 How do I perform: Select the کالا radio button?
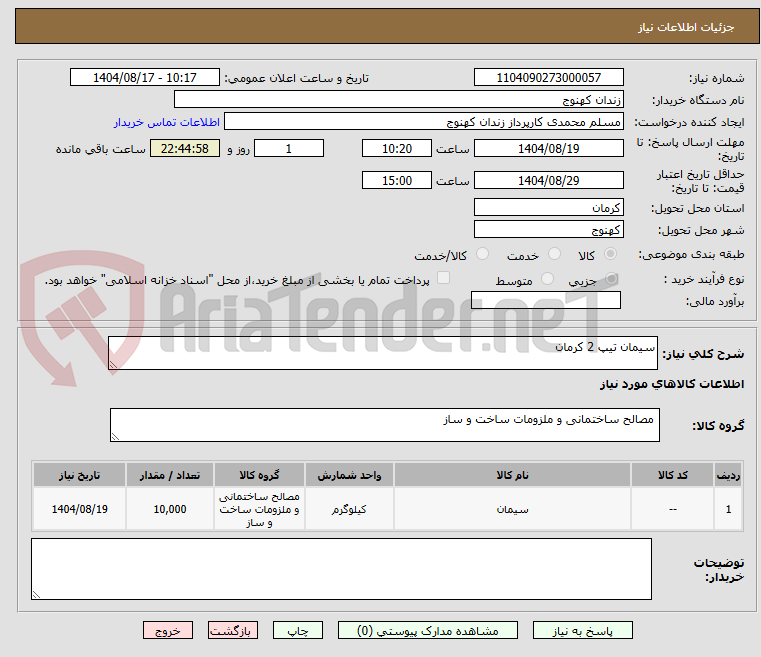tap(610, 254)
